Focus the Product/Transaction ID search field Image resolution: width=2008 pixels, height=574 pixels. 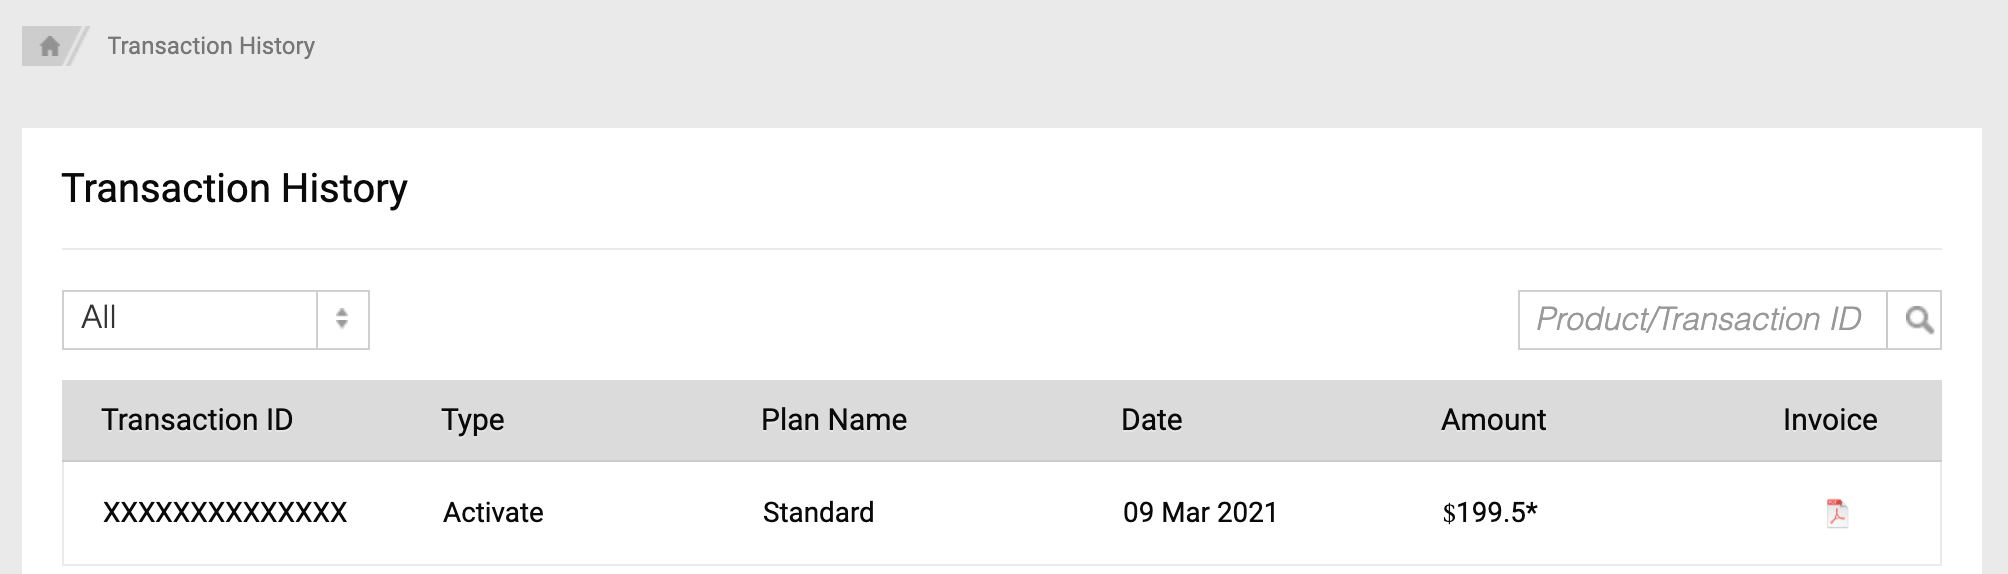pyautogui.click(x=1700, y=320)
